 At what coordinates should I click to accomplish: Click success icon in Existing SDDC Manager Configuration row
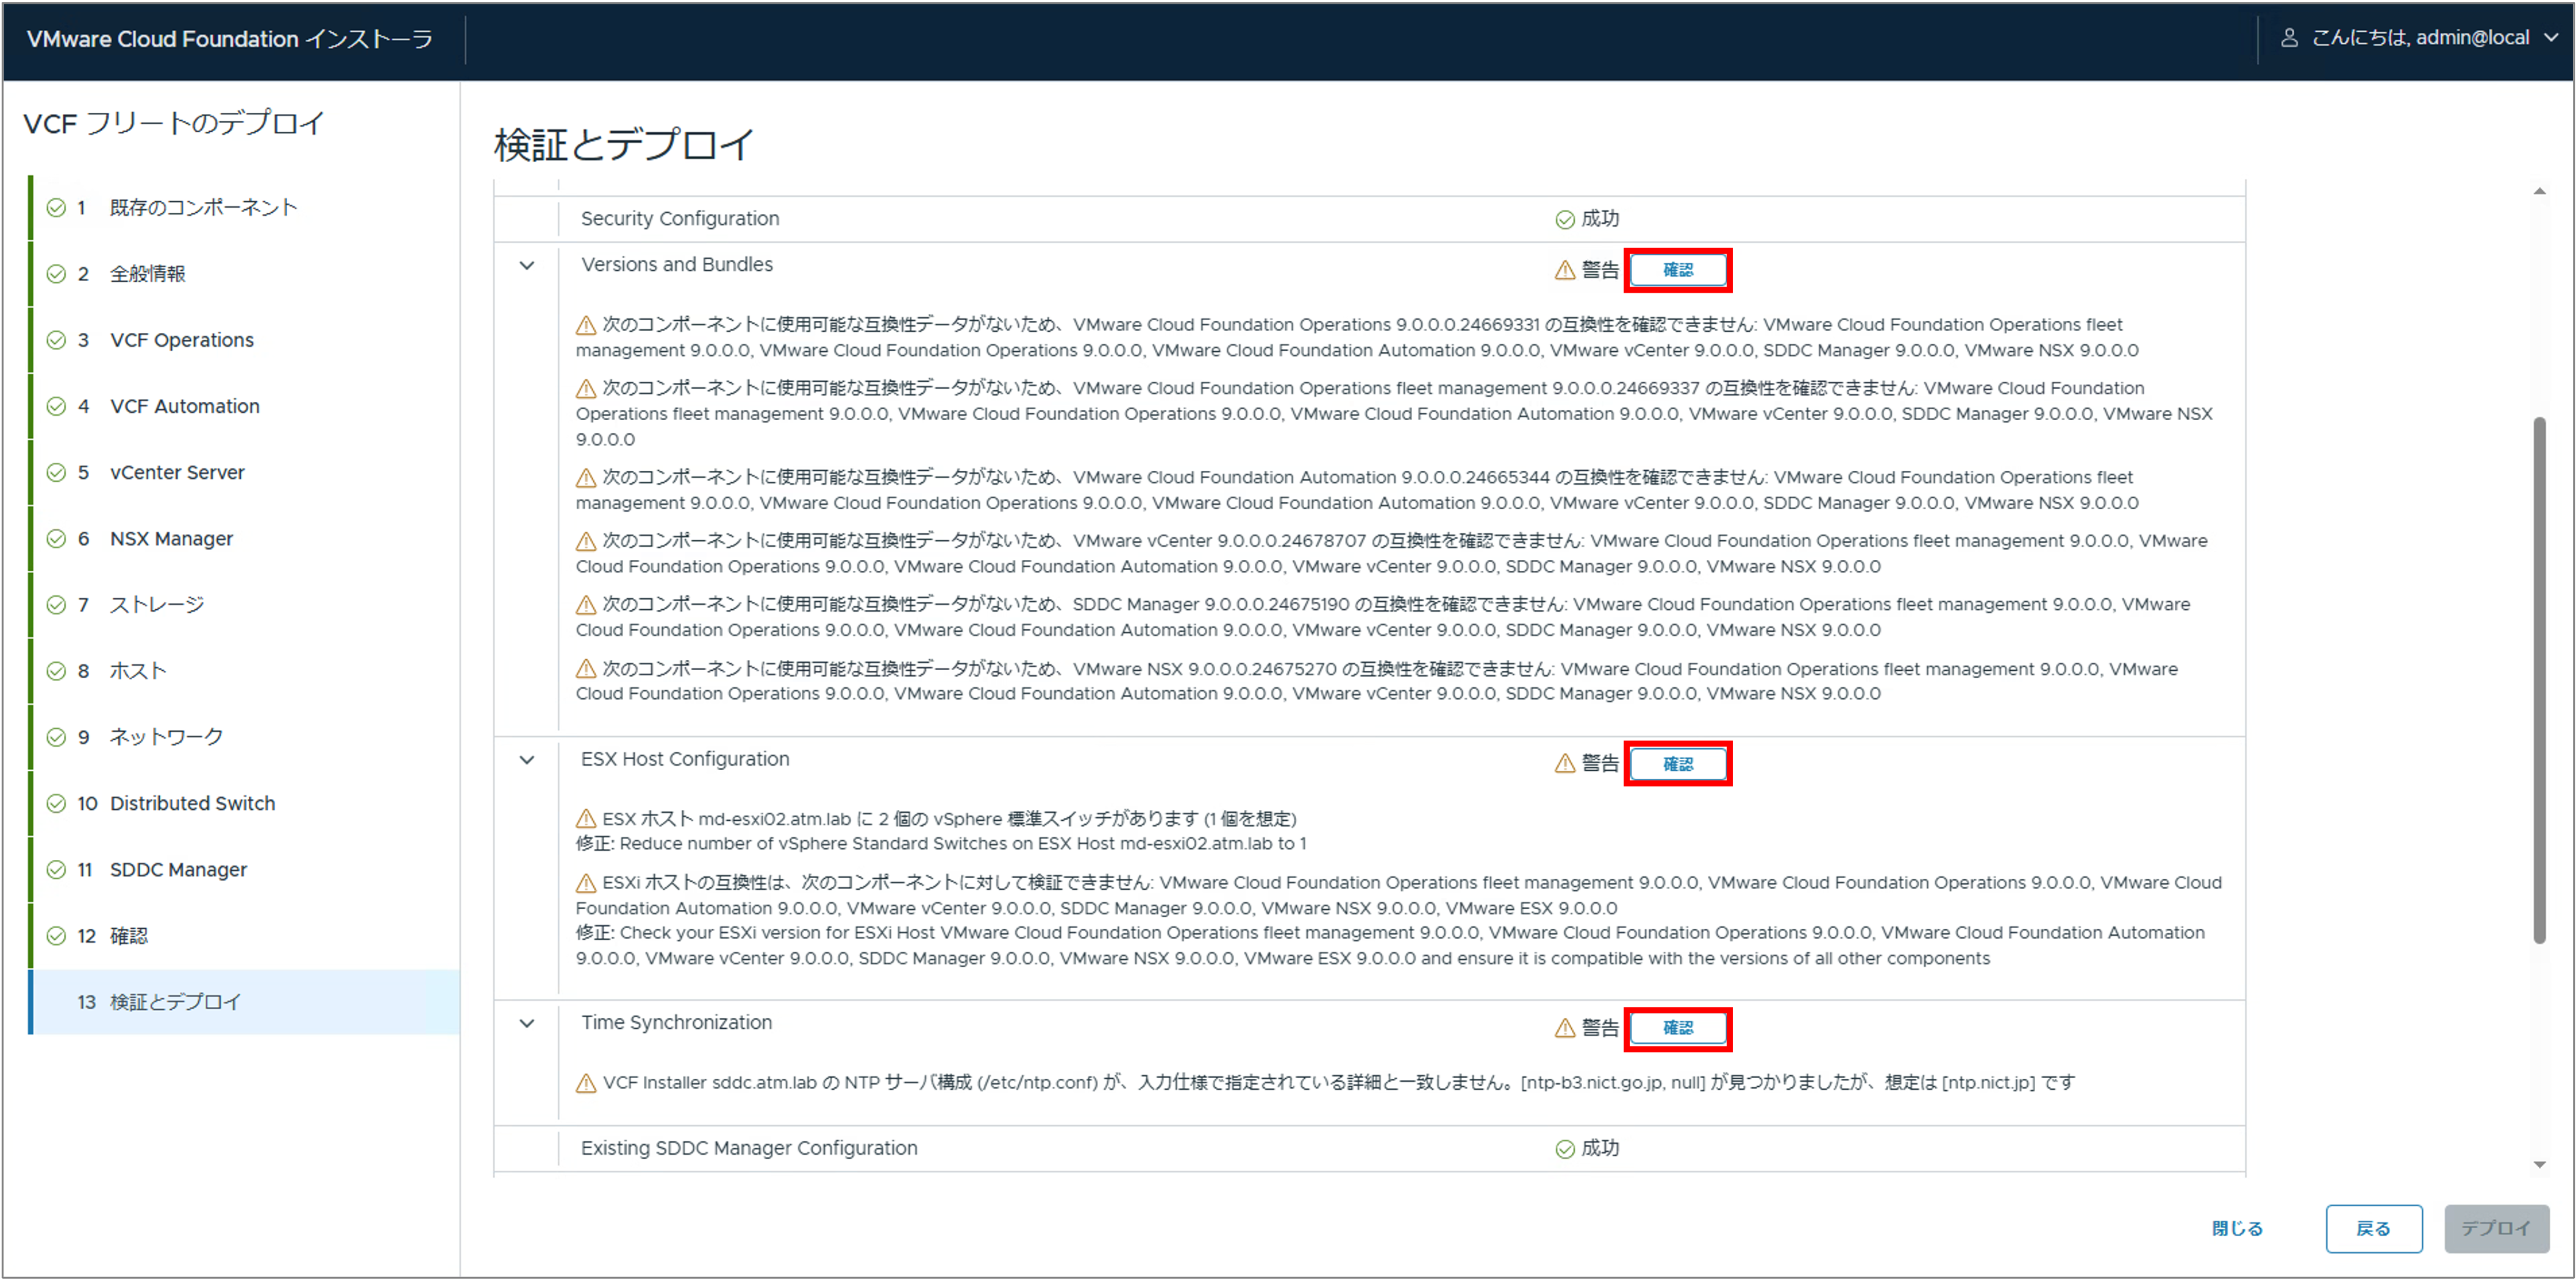1565,1149
